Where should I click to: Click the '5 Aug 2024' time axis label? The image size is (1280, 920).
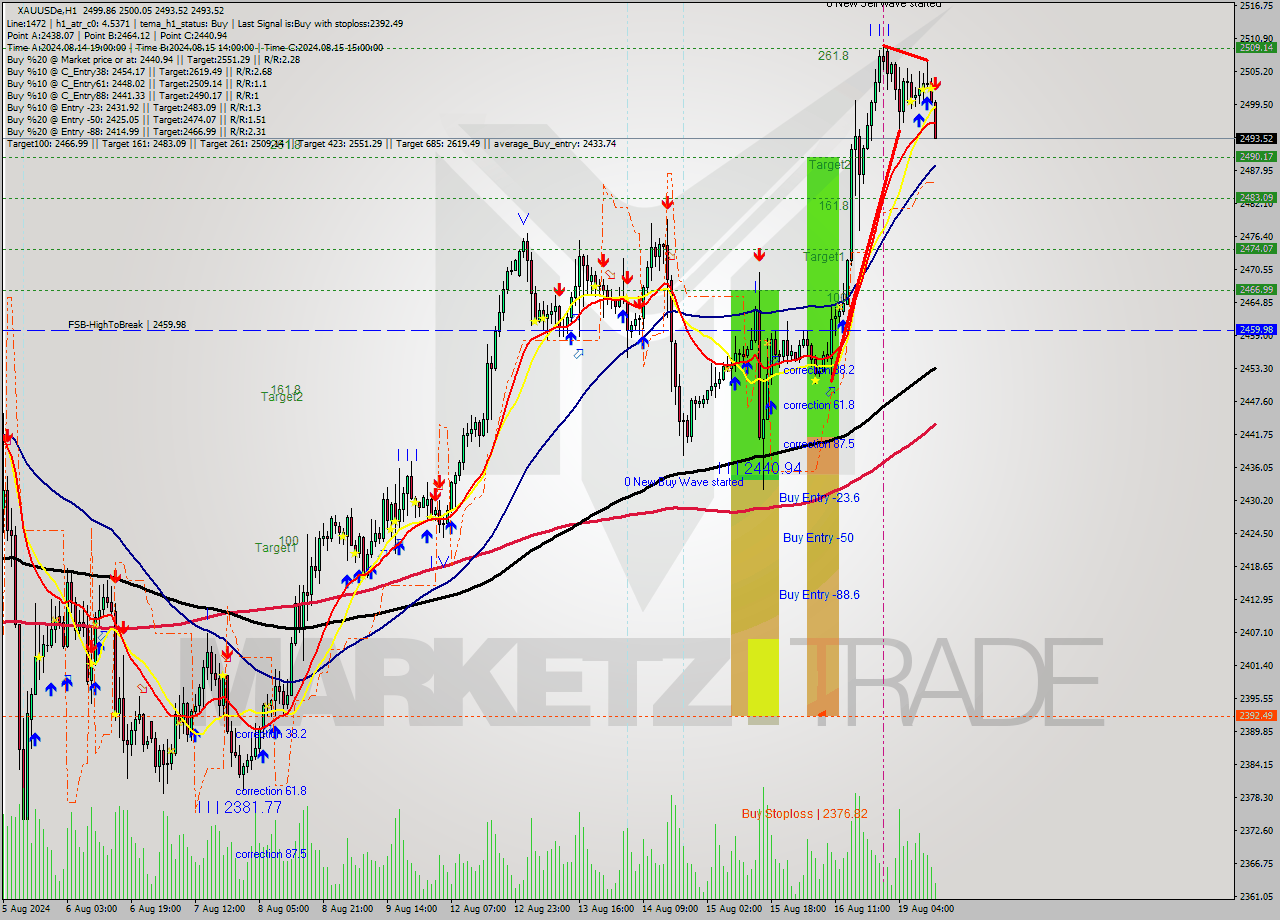(x=26, y=909)
